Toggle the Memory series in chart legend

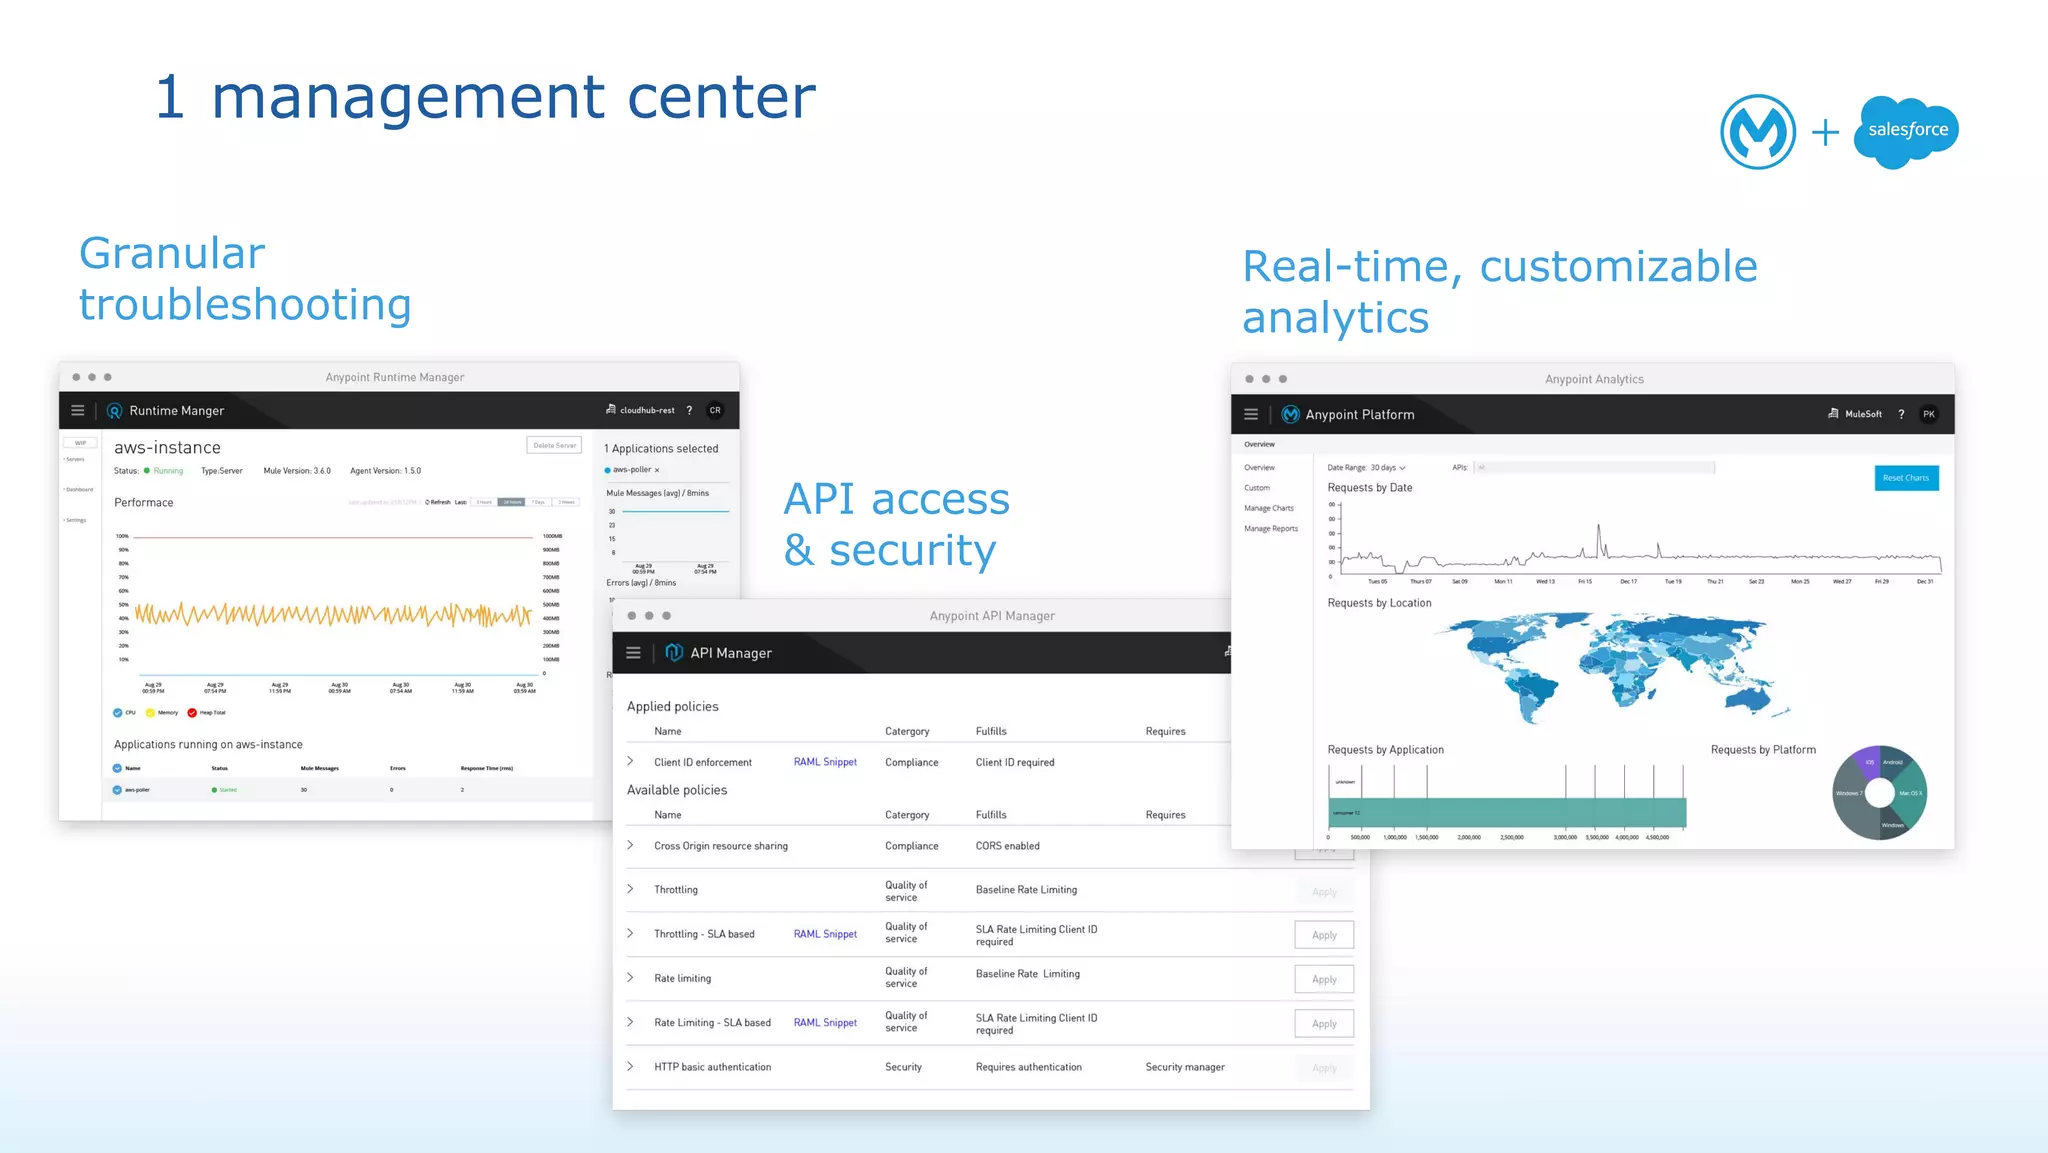click(150, 713)
